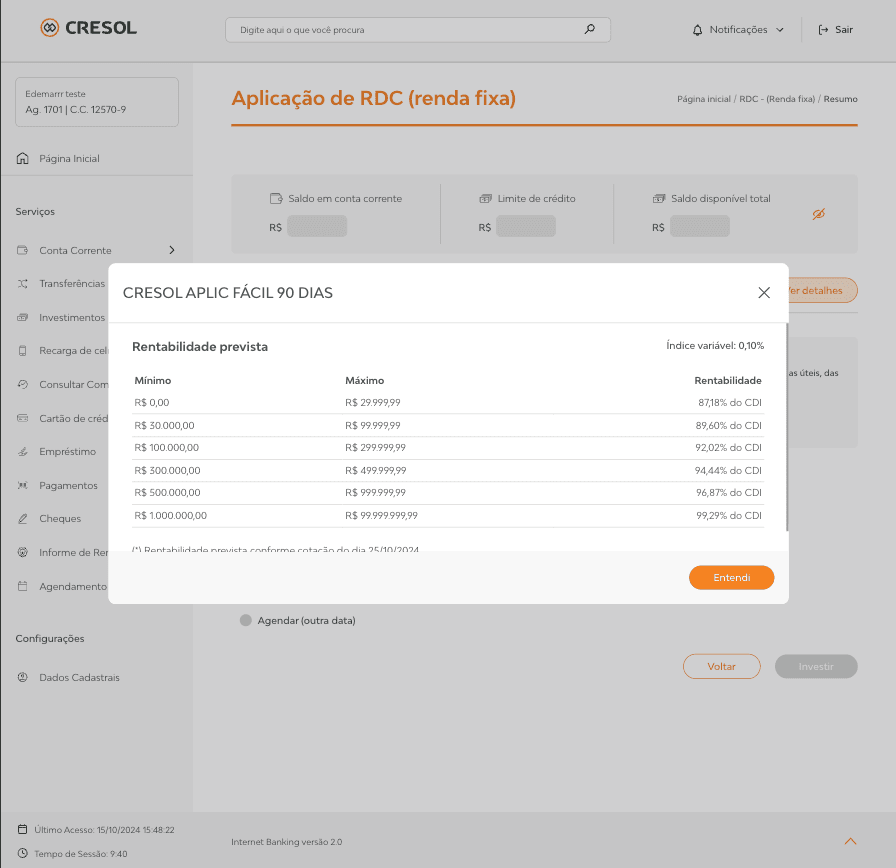This screenshot has height=868, width=896.
Task: Click the footer scroll-up chevron
Action: coord(850,841)
